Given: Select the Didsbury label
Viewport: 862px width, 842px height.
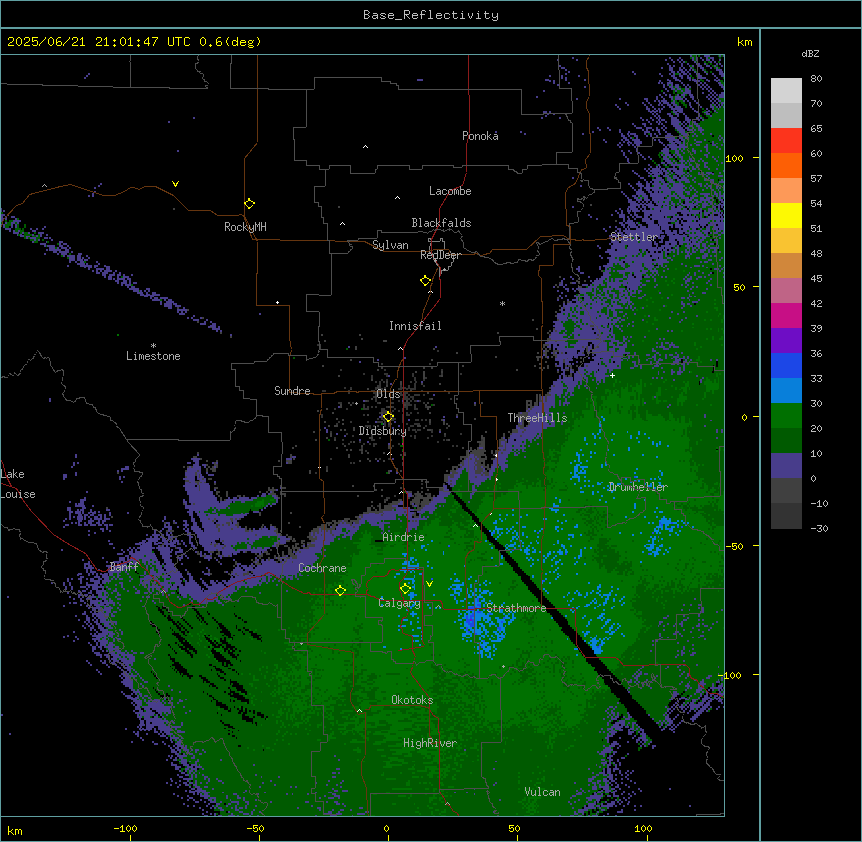Looking at the screenshot, I should [383, 431].
